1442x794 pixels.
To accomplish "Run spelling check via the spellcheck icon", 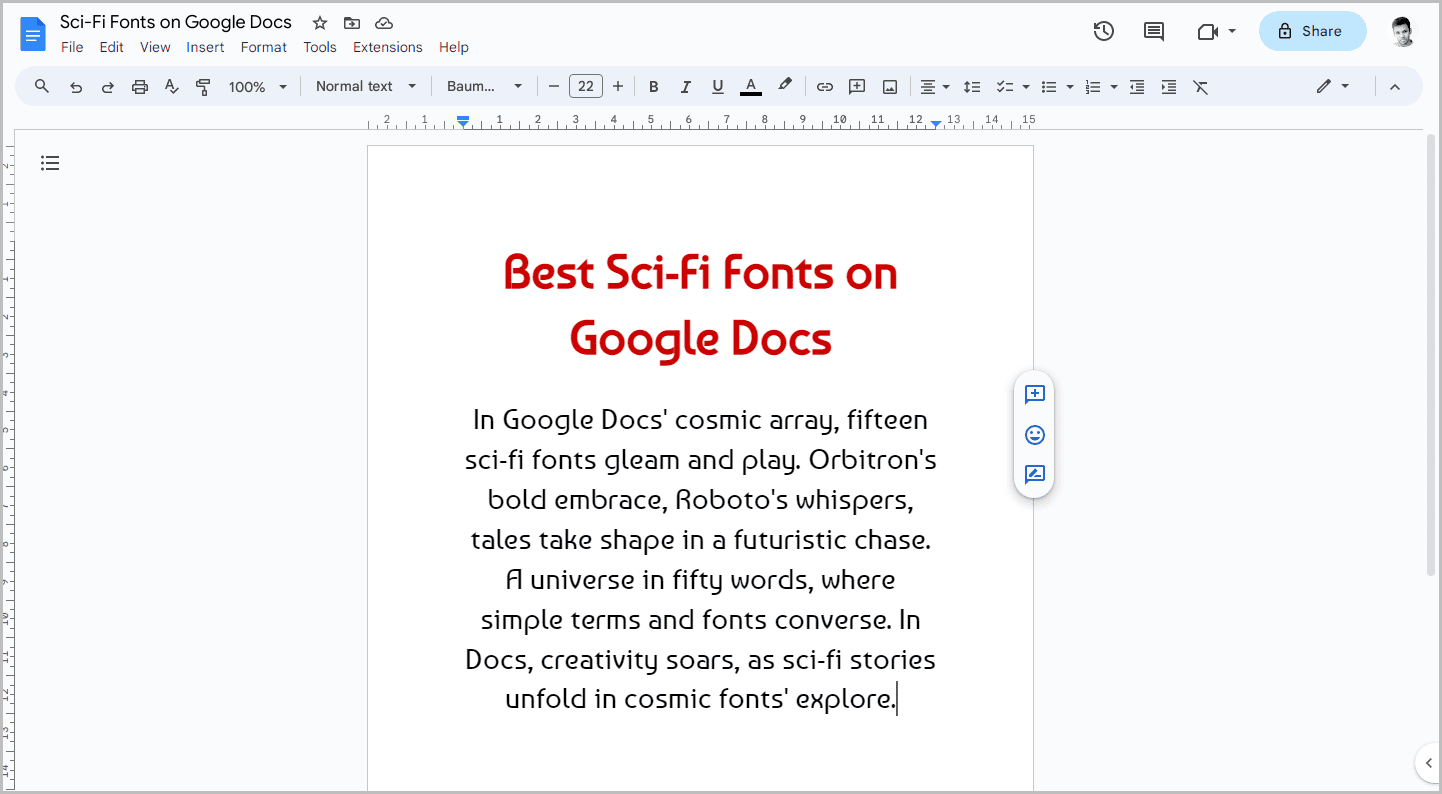I will (x=171, y=86).
